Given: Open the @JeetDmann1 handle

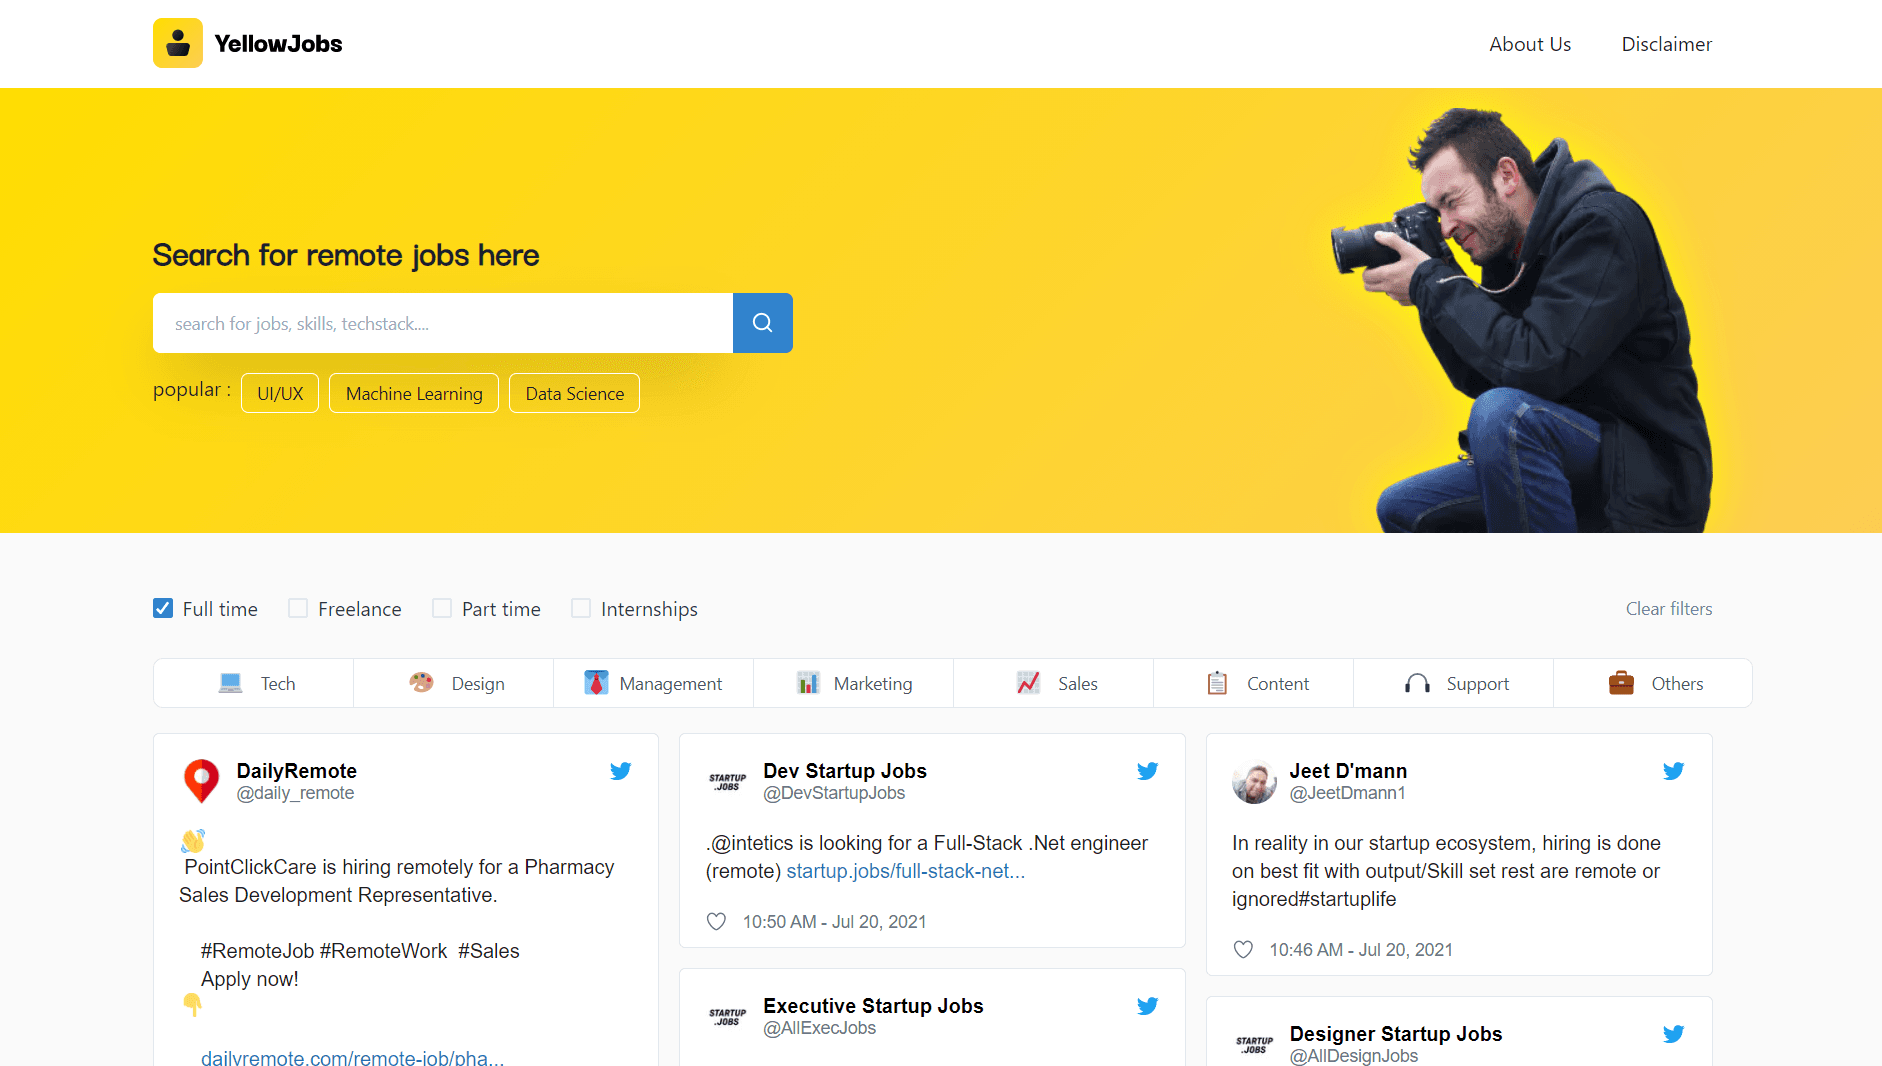Looking at the screenshot, I should pos(1347,793).
